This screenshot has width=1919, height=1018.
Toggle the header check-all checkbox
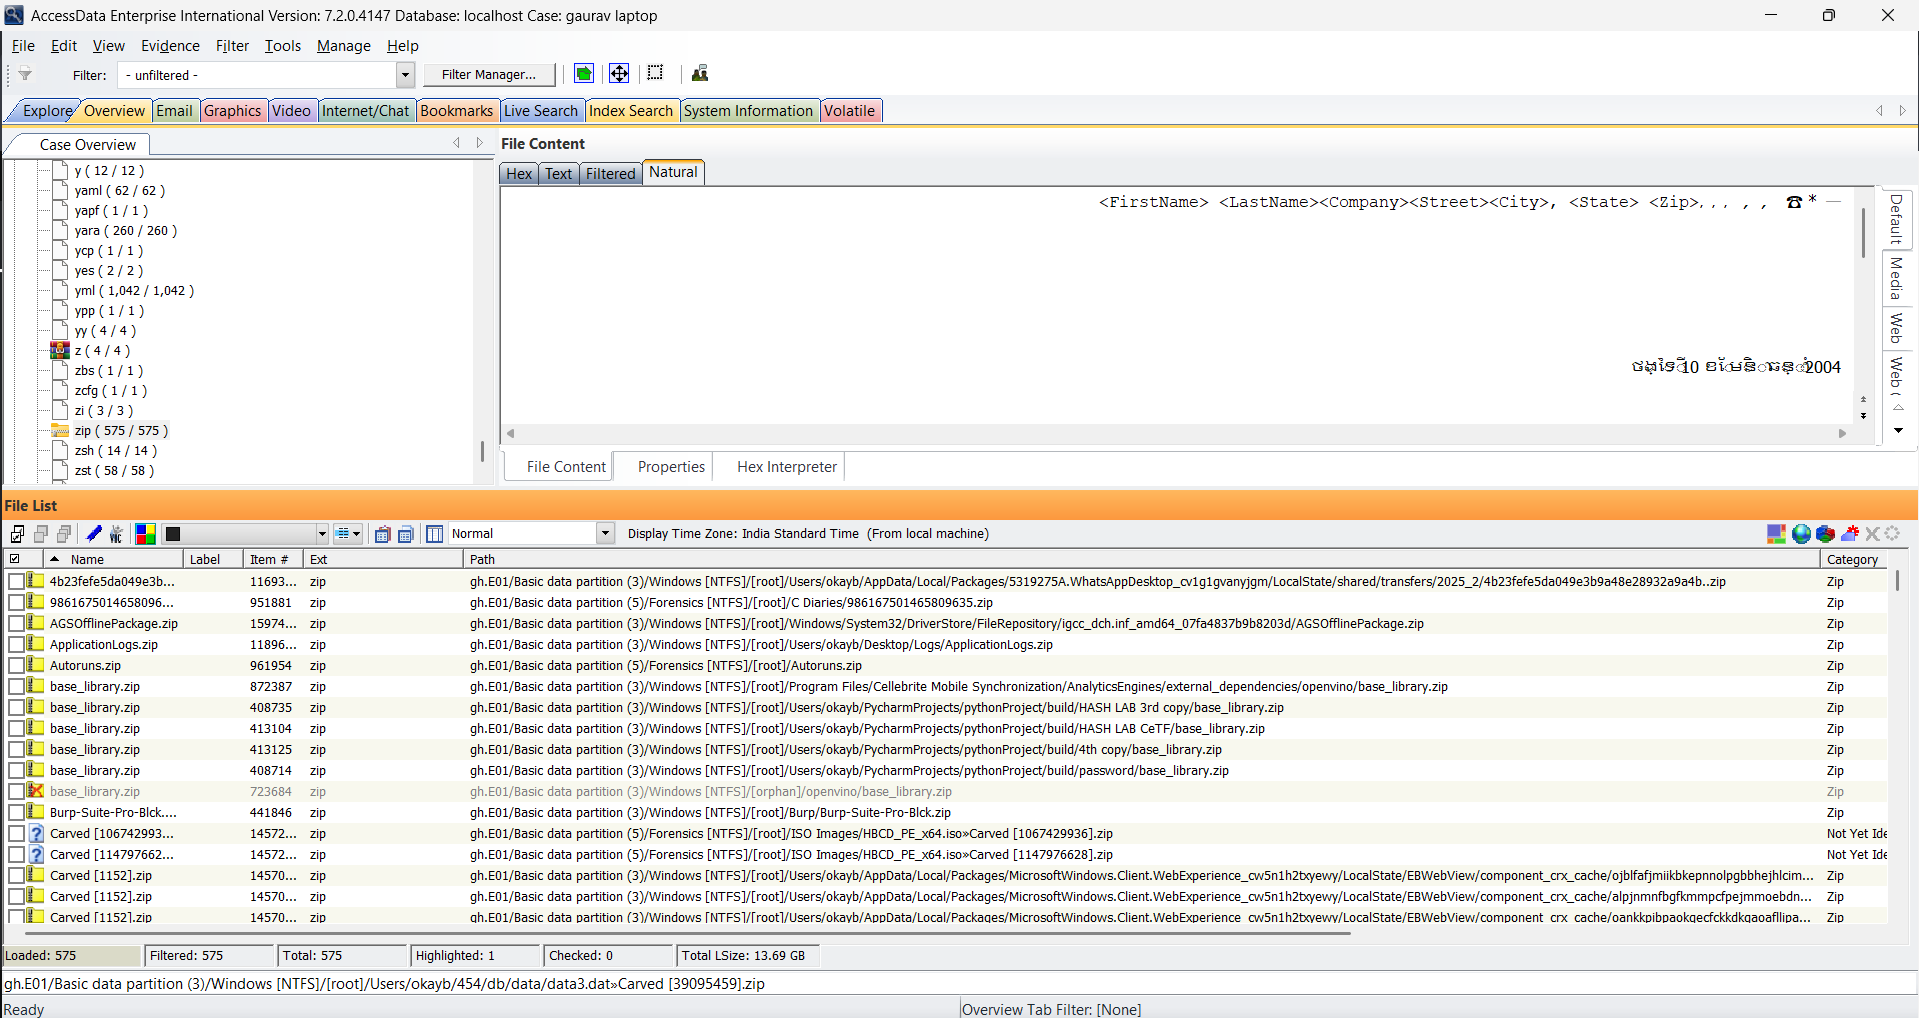tap(15, 559)
